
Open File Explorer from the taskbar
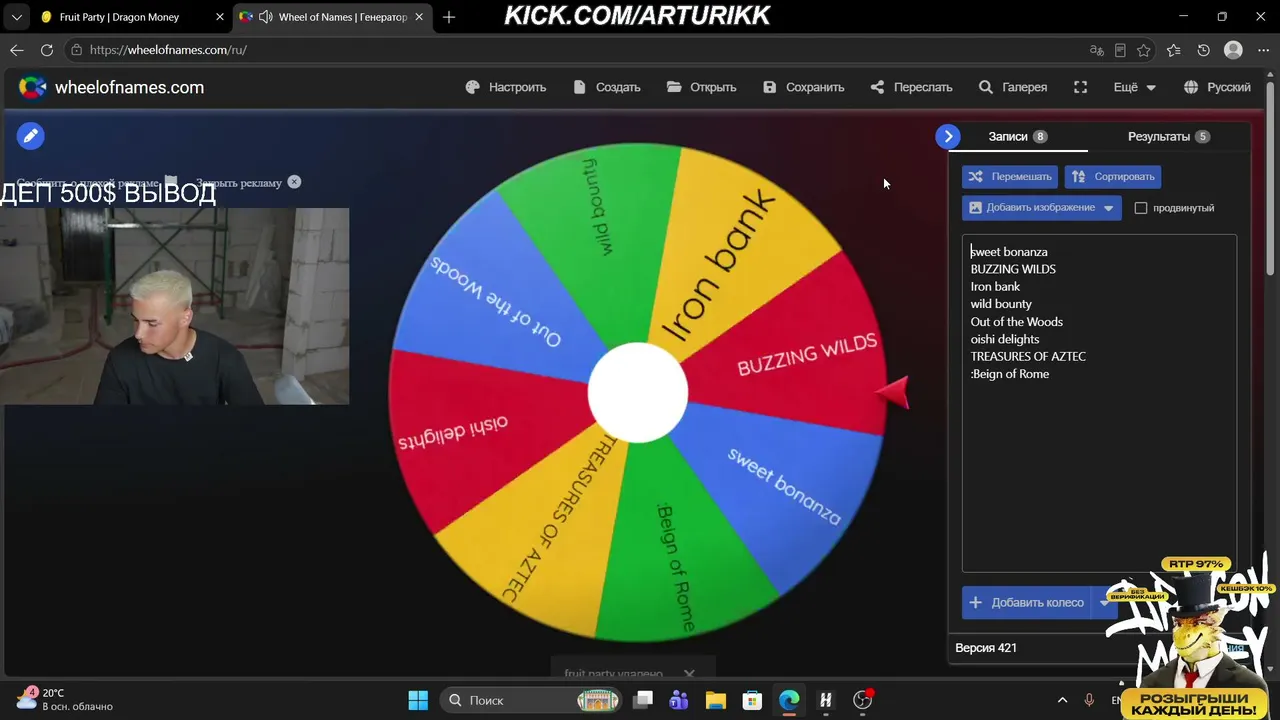point(715,700)
